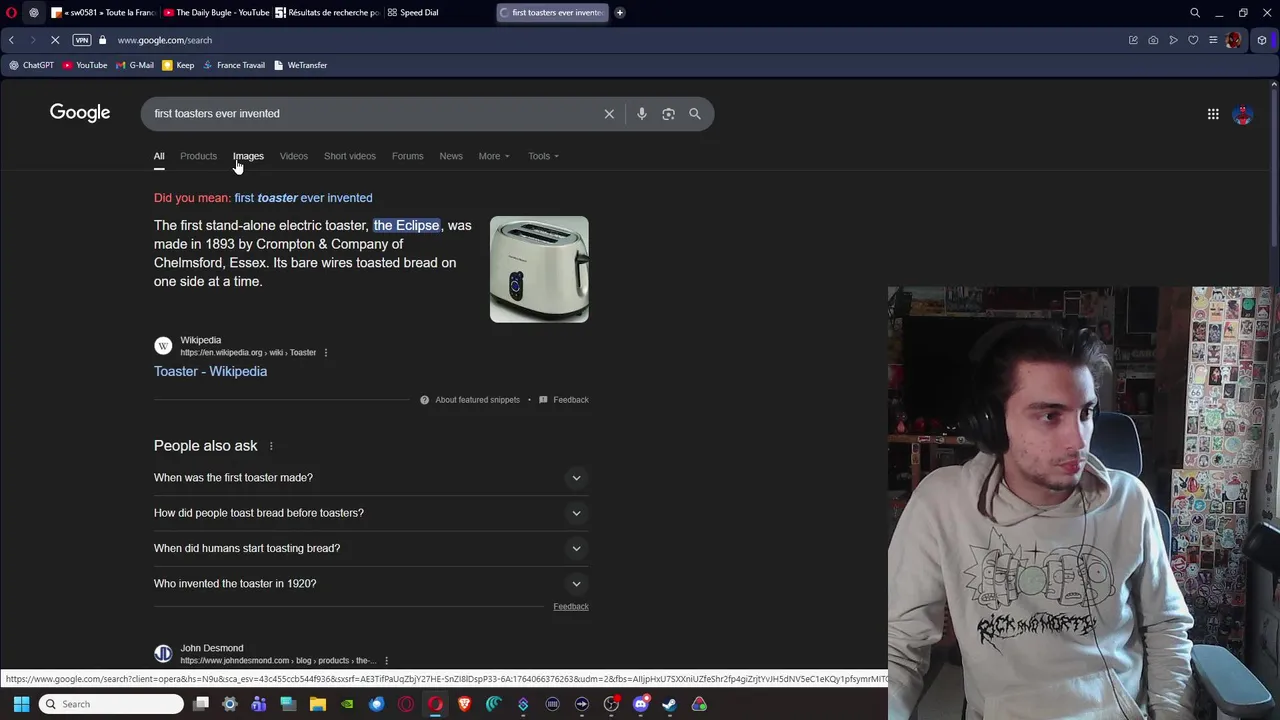This screenshot has width=1280, height=720.
Task: Open options menu beside Wikipedia result
Action: (325, 353)
